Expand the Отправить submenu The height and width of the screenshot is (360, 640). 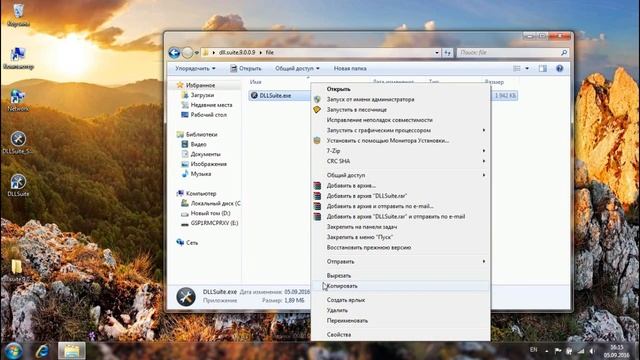[x=400, y=262]
